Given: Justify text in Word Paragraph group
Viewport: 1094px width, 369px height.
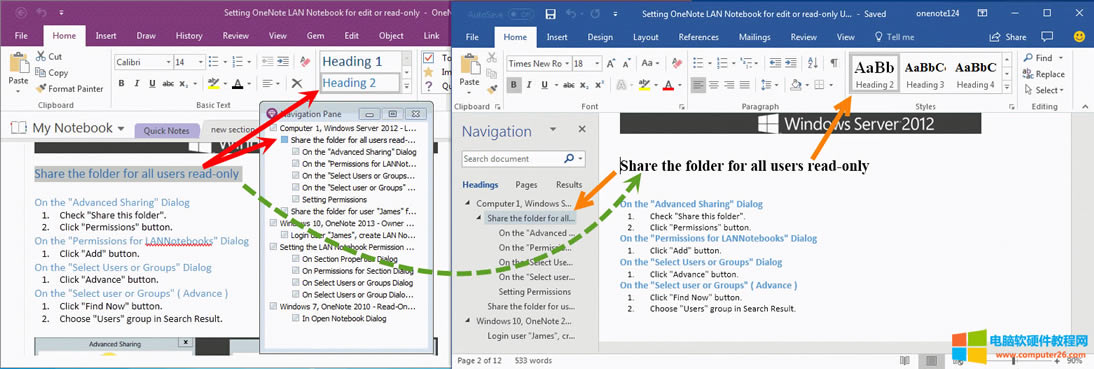Looking at the screenshot, I should point(745,85).
